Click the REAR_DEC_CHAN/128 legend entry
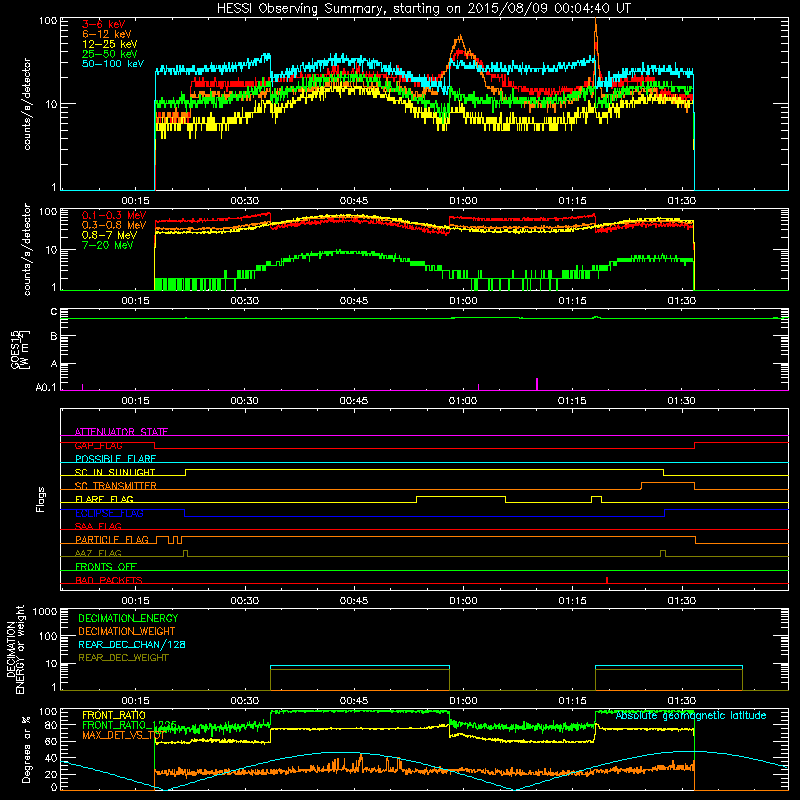The image size is (800, 800). click(x=132, y=644)
